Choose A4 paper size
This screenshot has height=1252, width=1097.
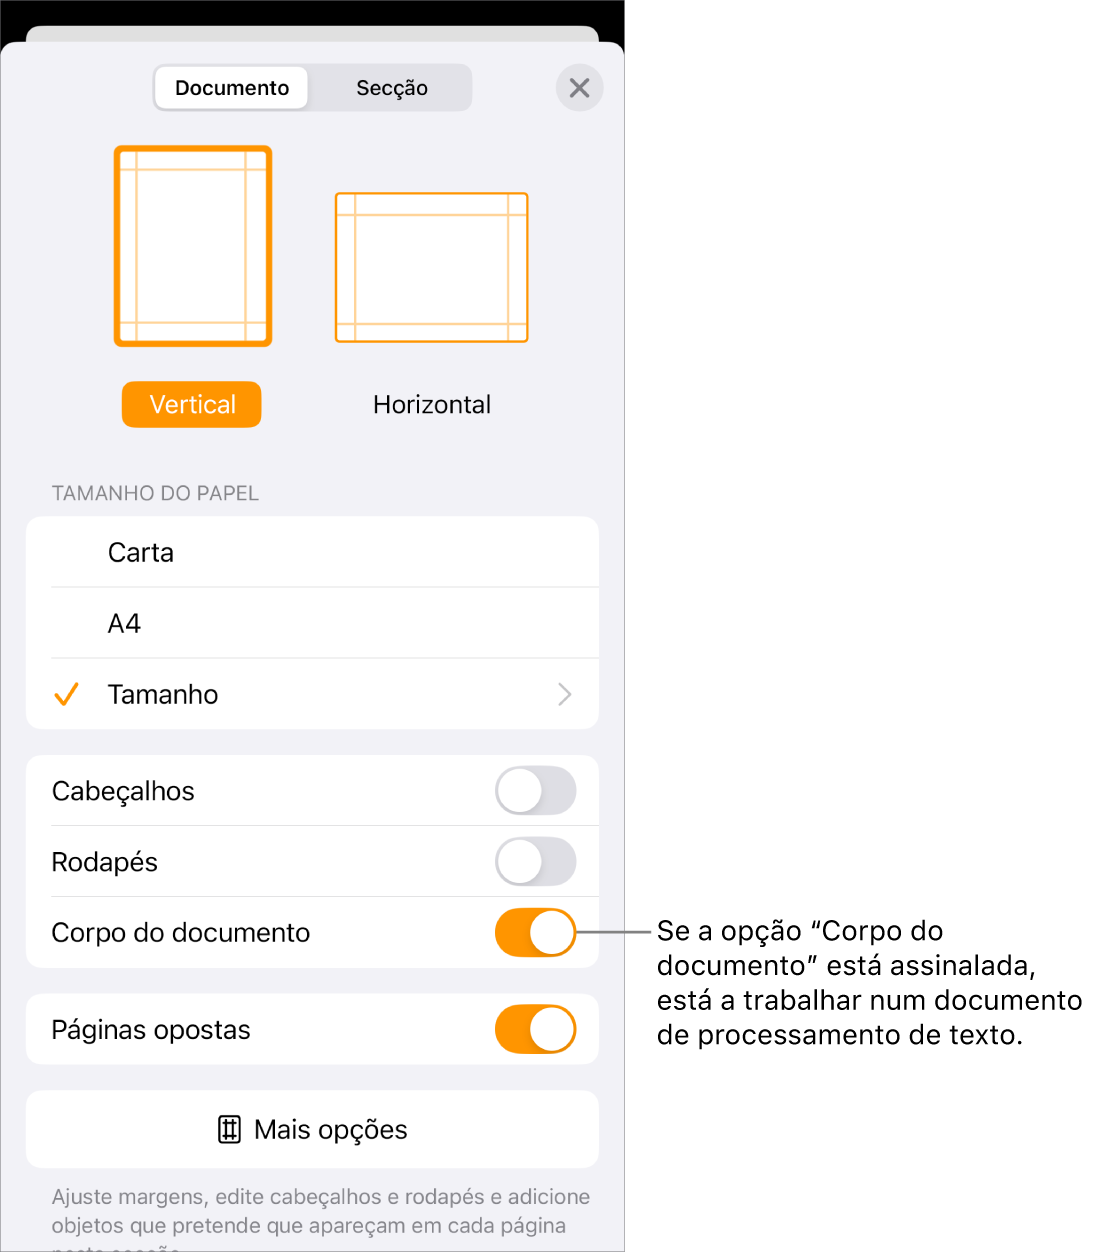click(312, 623)
